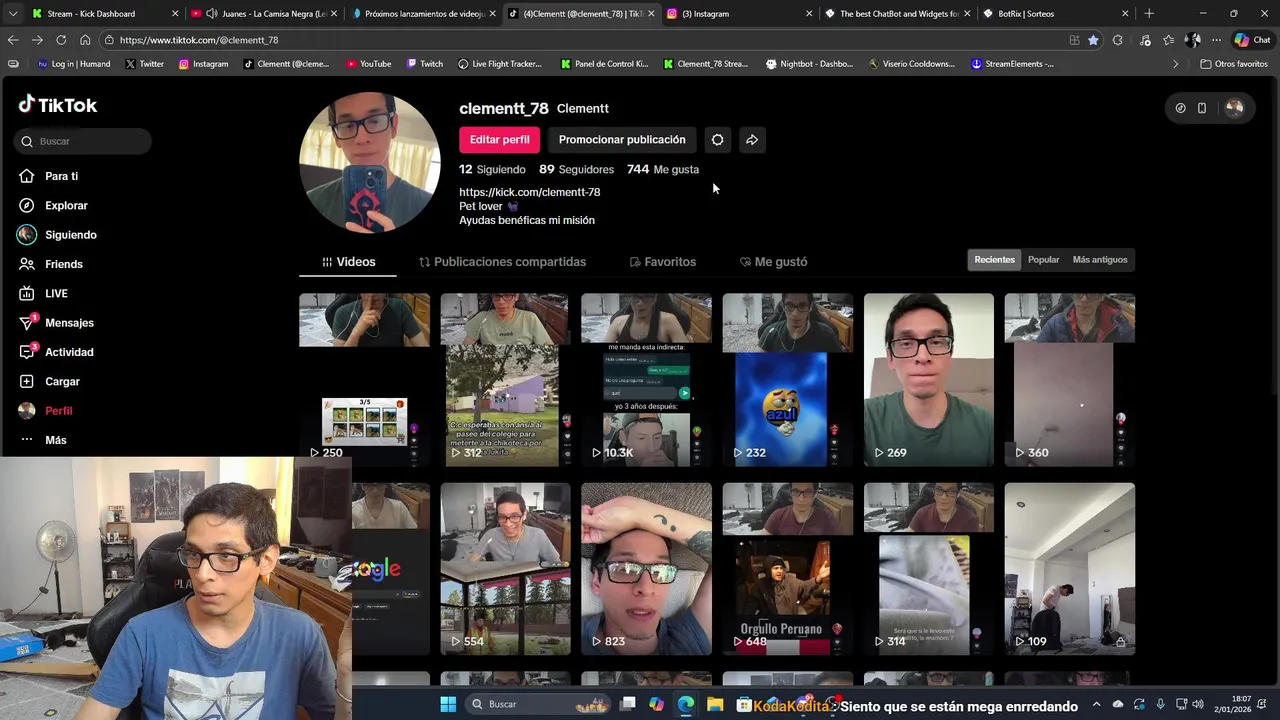Open video with 269 views
Image resolution: width=1280 pixels, height=720 pixels.
click(929, 380)
